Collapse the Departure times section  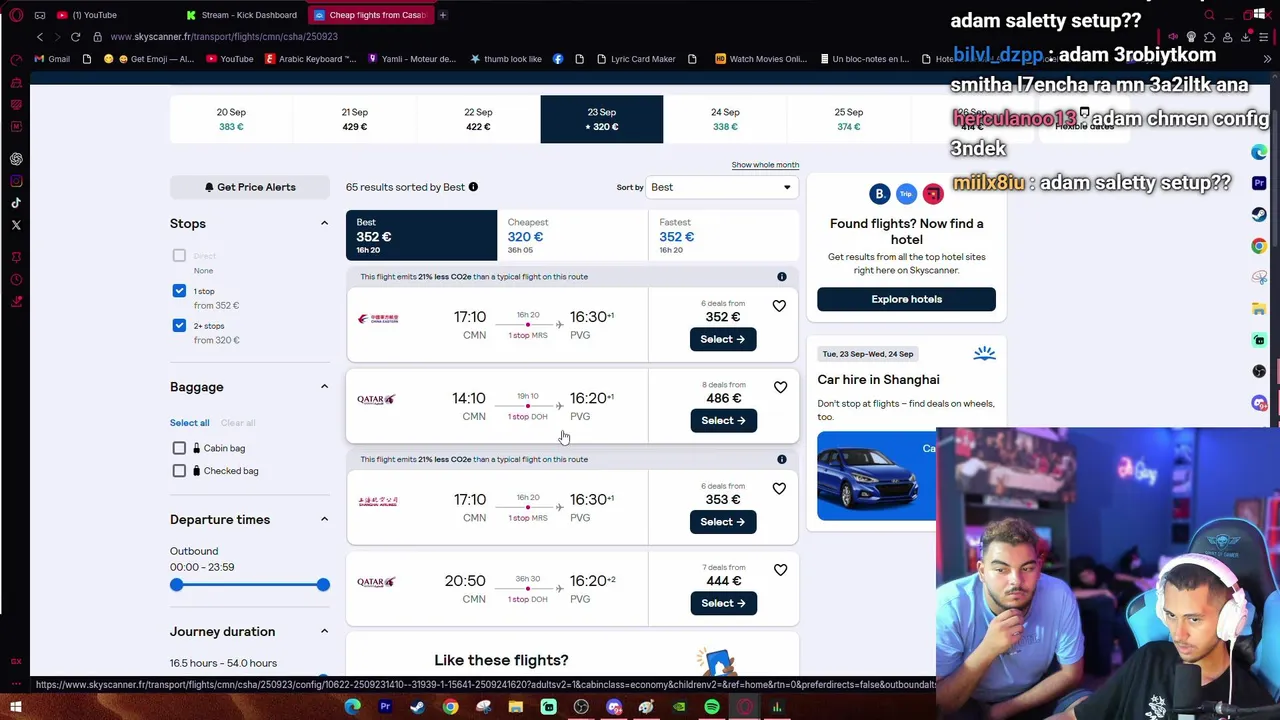click(324, 520)
